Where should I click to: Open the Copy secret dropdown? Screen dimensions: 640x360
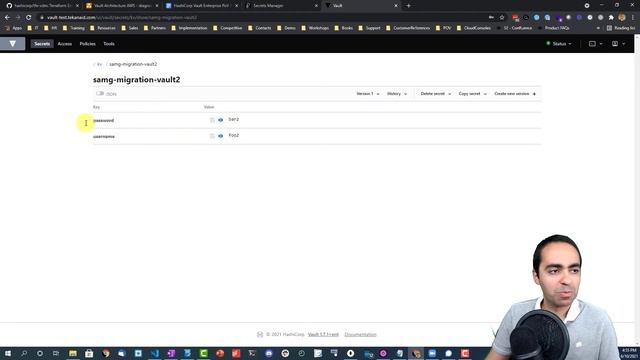pos(472,94)
